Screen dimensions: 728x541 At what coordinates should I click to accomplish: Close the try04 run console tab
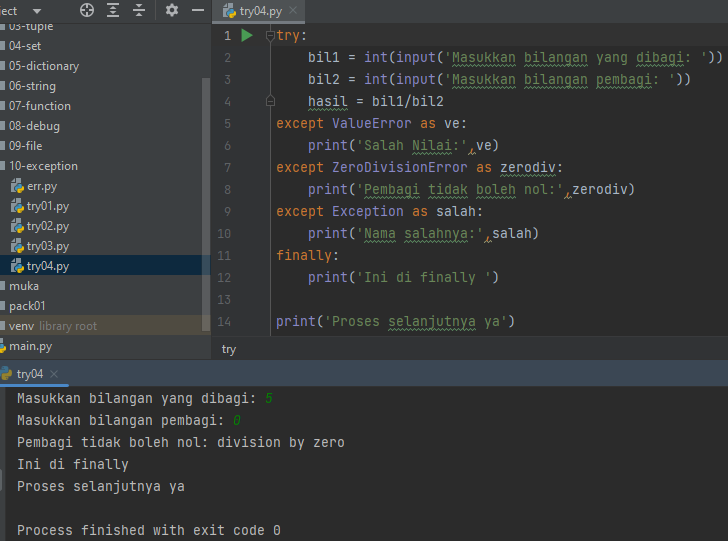[x=54, y=374]
